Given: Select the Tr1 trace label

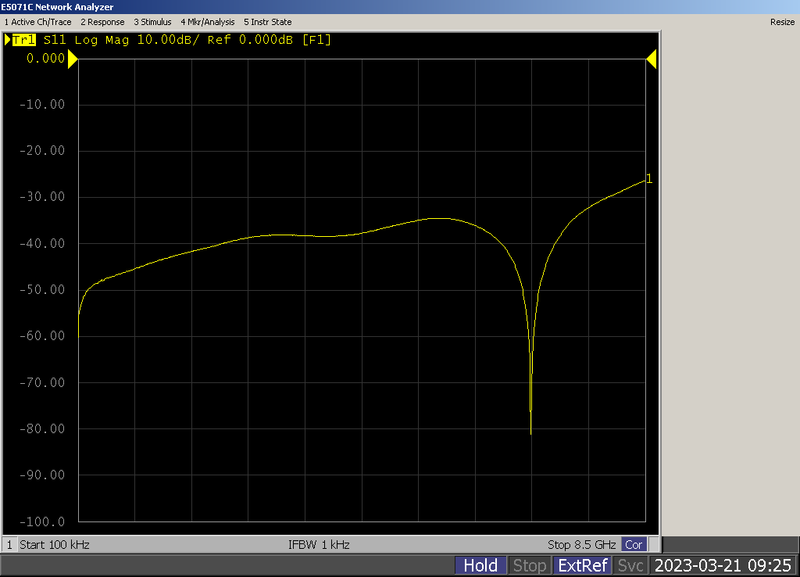Looking at the screenshot, I should [23, 40].
